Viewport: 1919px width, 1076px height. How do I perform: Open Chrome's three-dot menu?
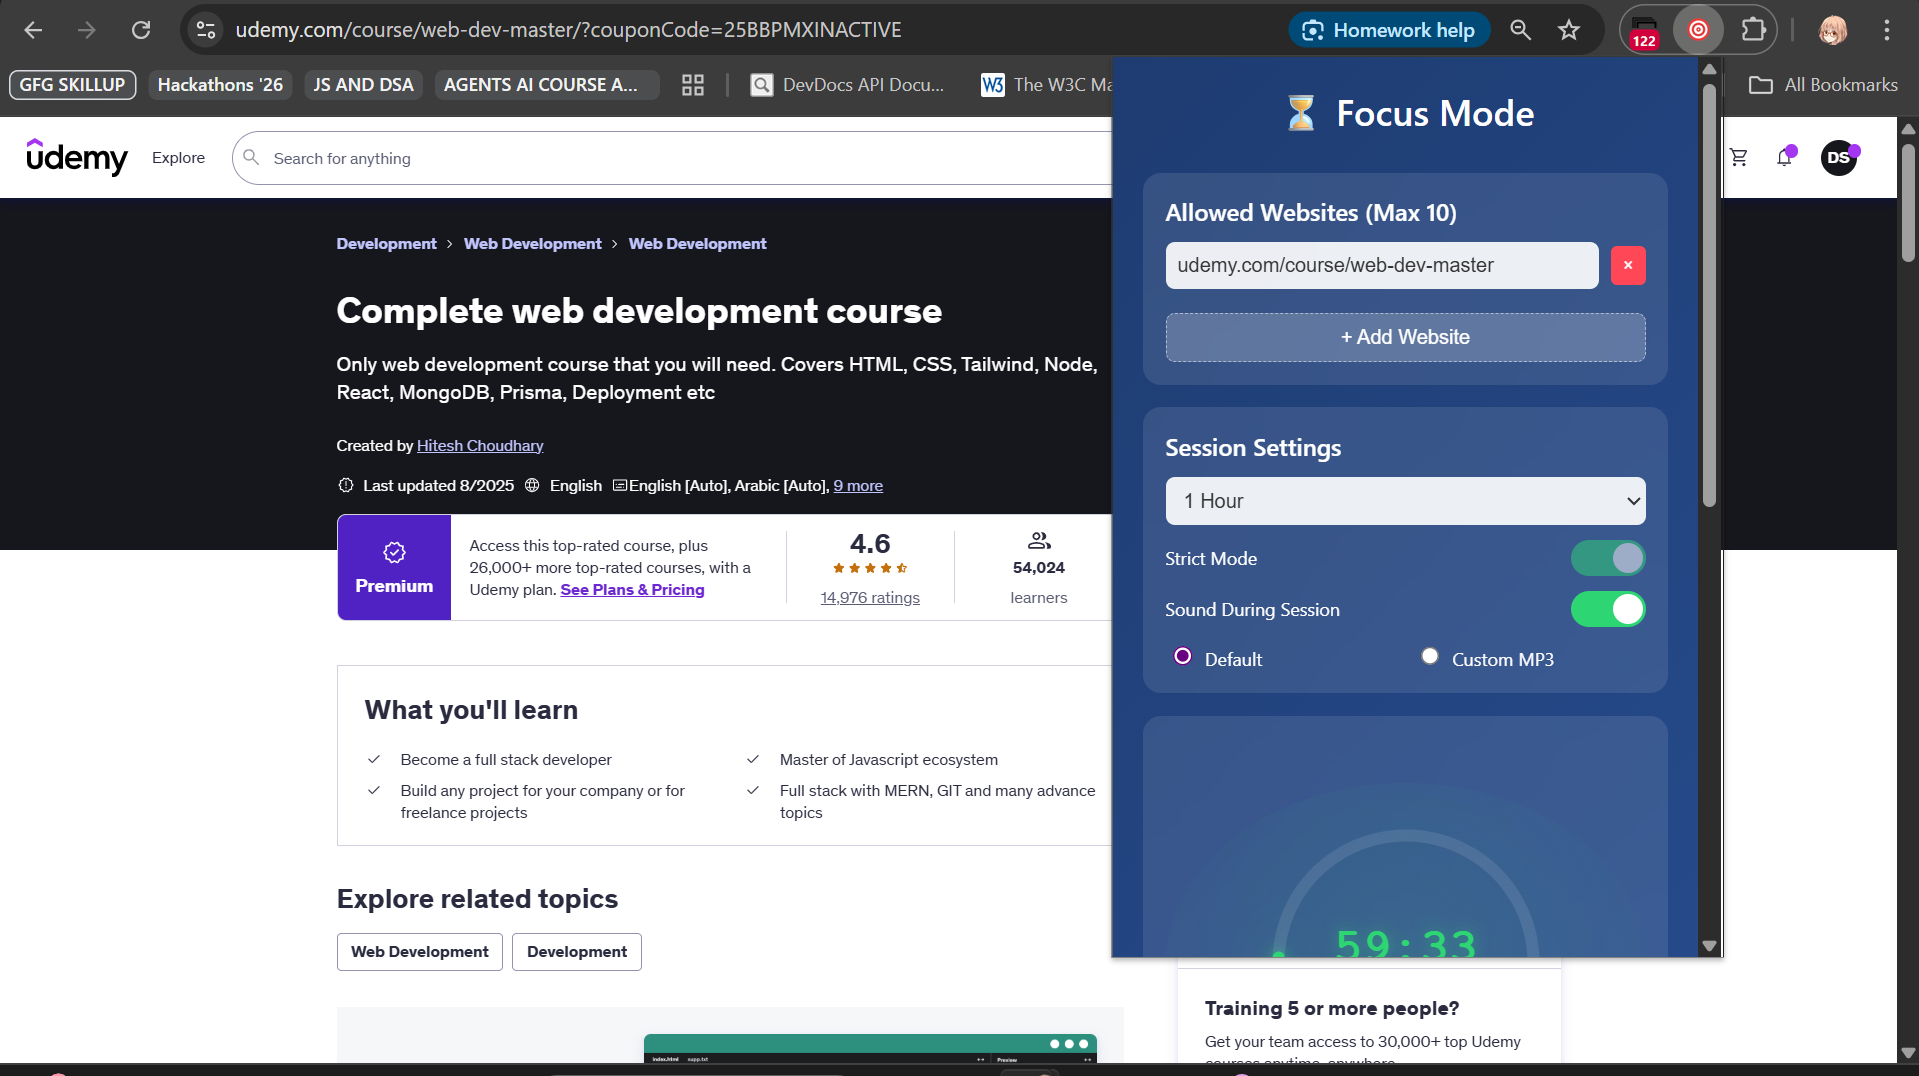click(1887, 30)
